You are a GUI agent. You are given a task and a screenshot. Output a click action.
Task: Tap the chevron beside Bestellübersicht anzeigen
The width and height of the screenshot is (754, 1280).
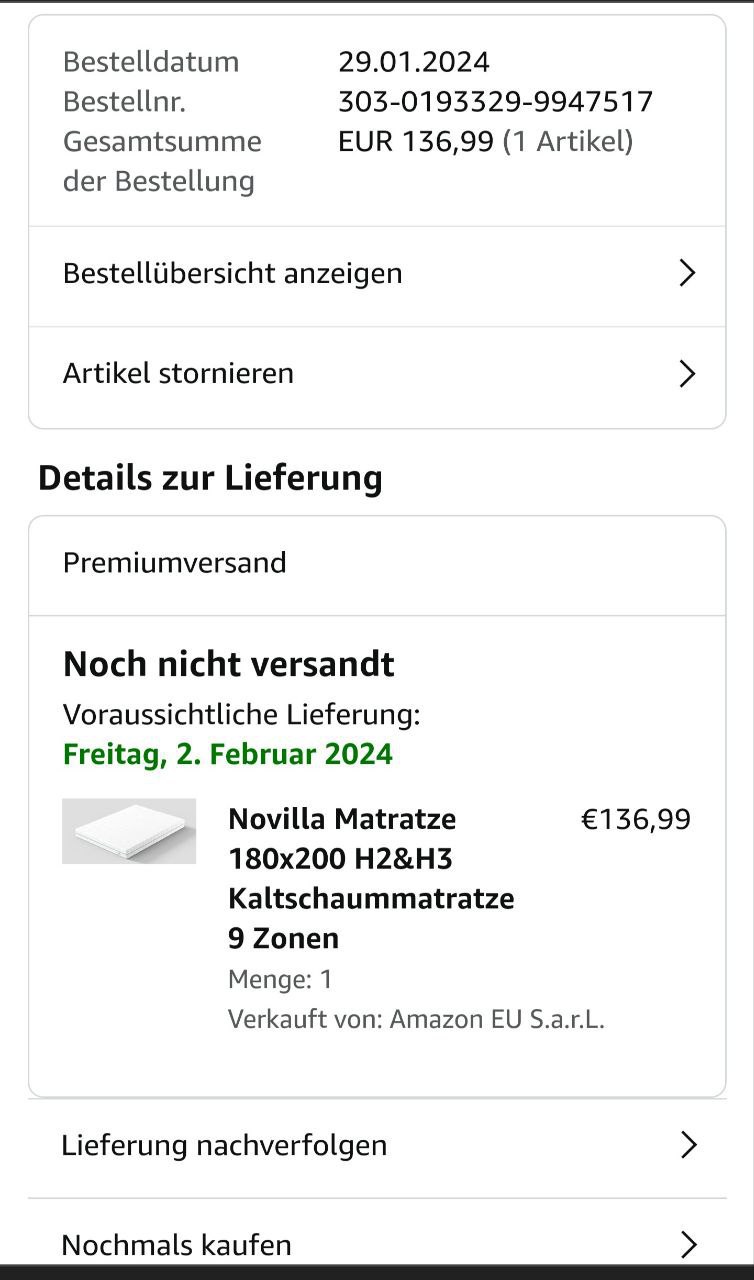click(687, 273)
